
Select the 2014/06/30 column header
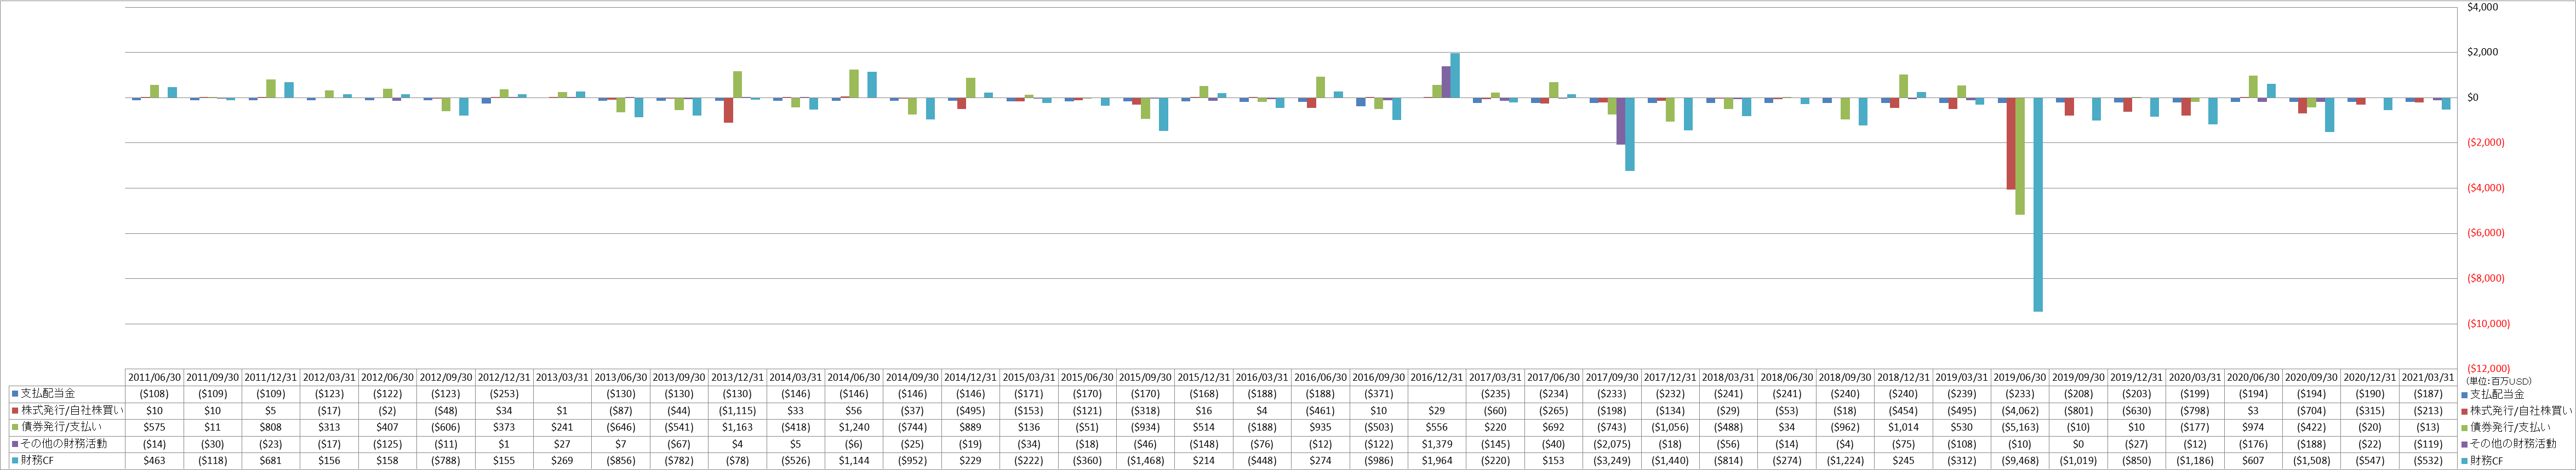pos(854,377)
